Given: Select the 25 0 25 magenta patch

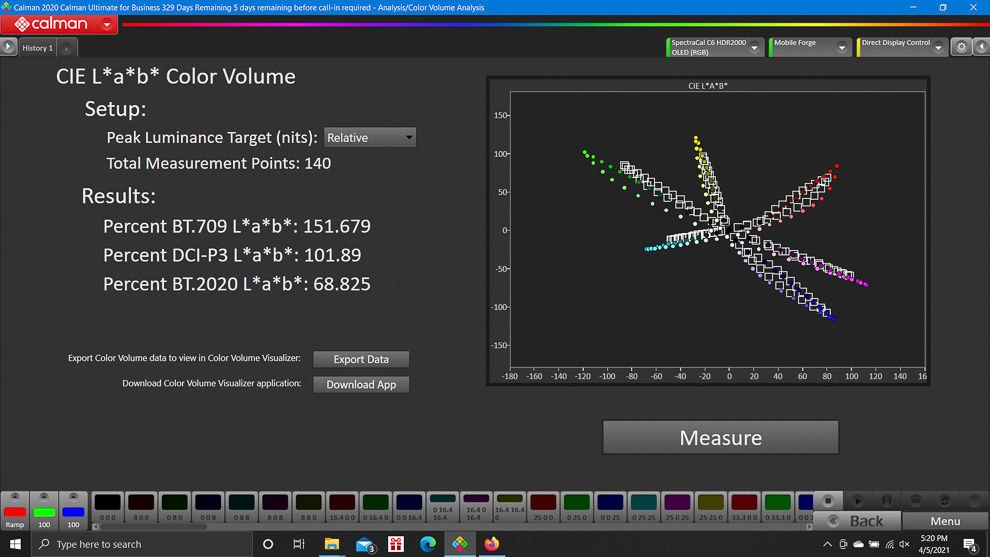Looking at the screenshot, I should point(677,507).
